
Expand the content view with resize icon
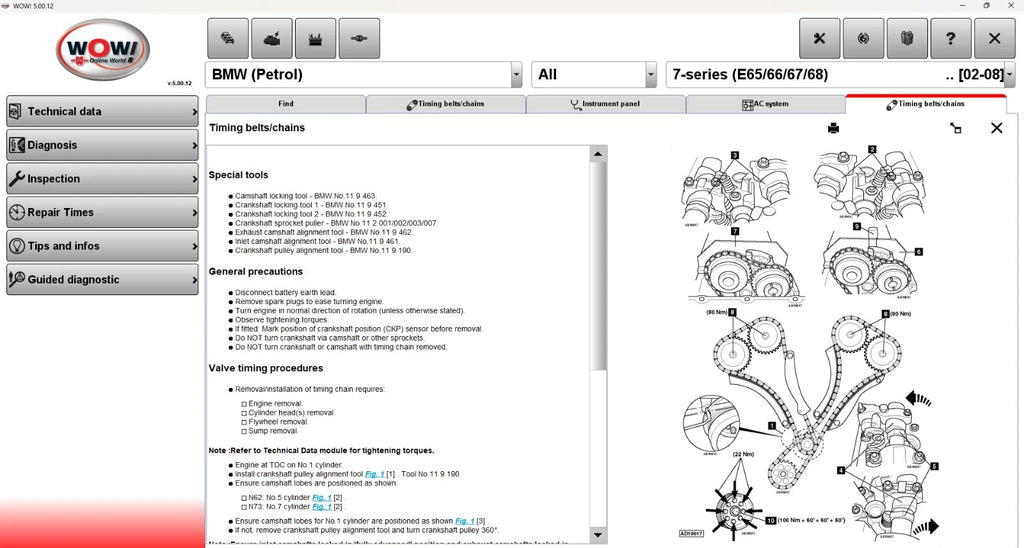click(x=955, y=128)
